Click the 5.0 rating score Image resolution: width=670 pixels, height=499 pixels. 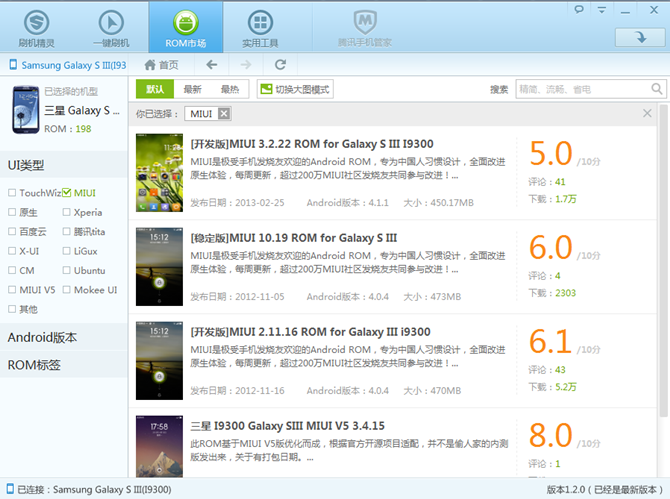(551, 153)
